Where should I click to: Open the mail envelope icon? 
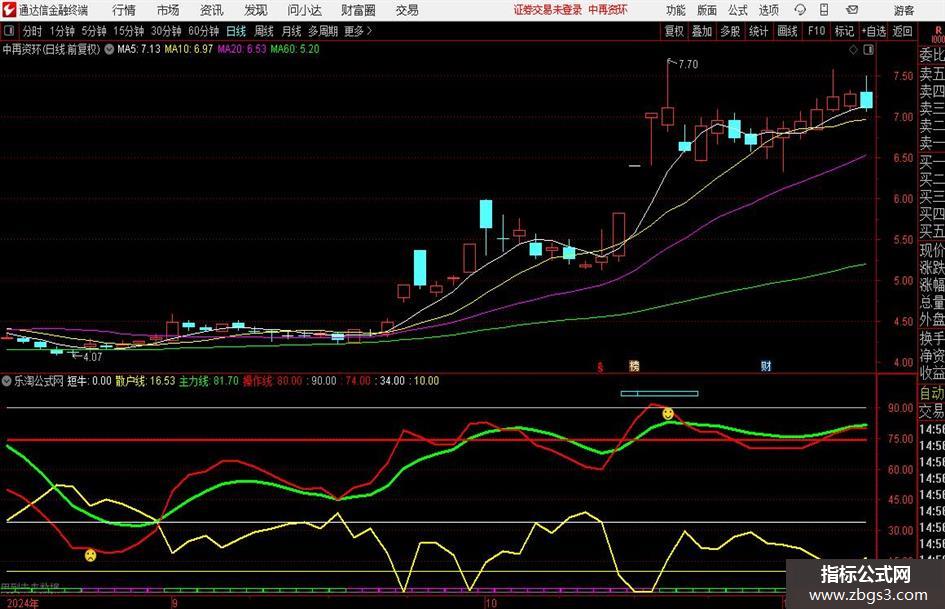click(x=852, y=10)
